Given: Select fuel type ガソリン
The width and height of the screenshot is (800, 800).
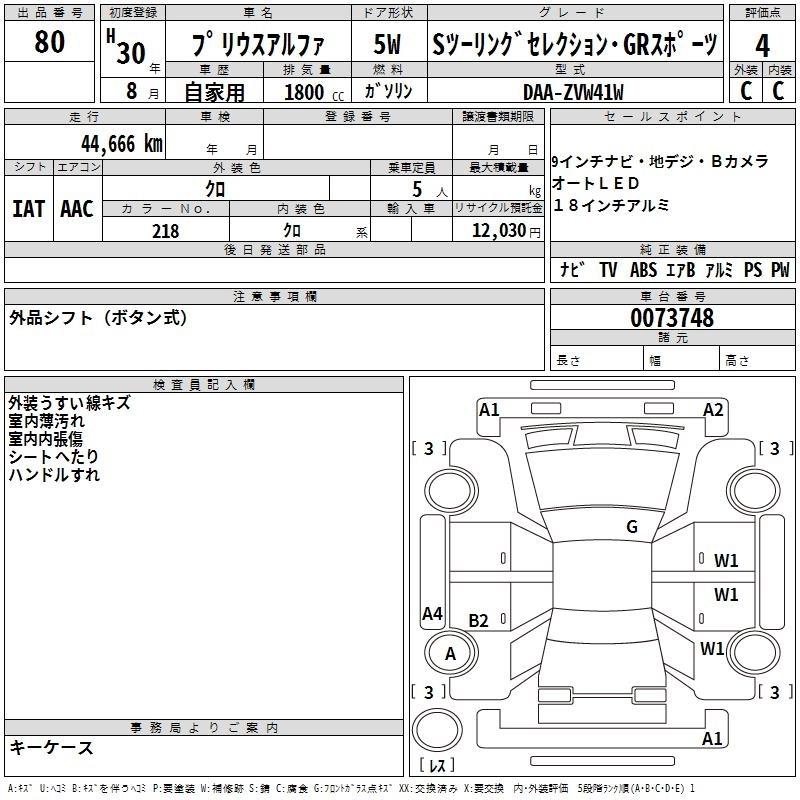Looking at the screenshot, I should click(388, 91).
